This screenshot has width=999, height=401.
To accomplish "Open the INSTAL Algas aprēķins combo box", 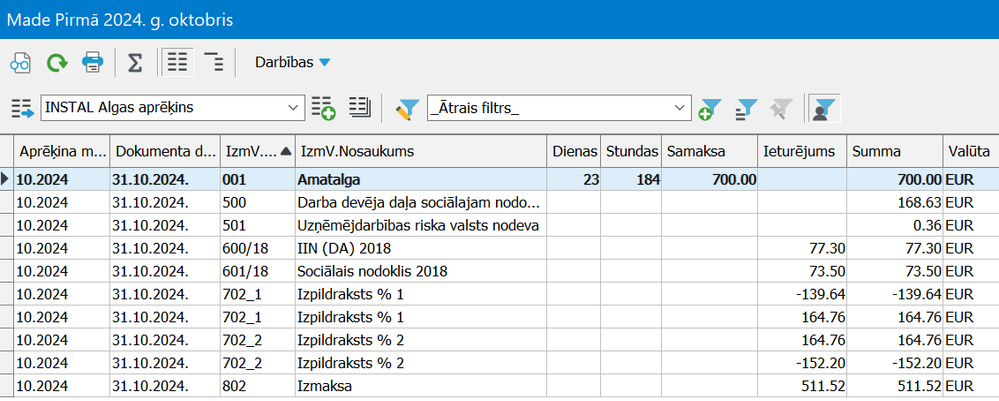I will [x=172, y=108].
